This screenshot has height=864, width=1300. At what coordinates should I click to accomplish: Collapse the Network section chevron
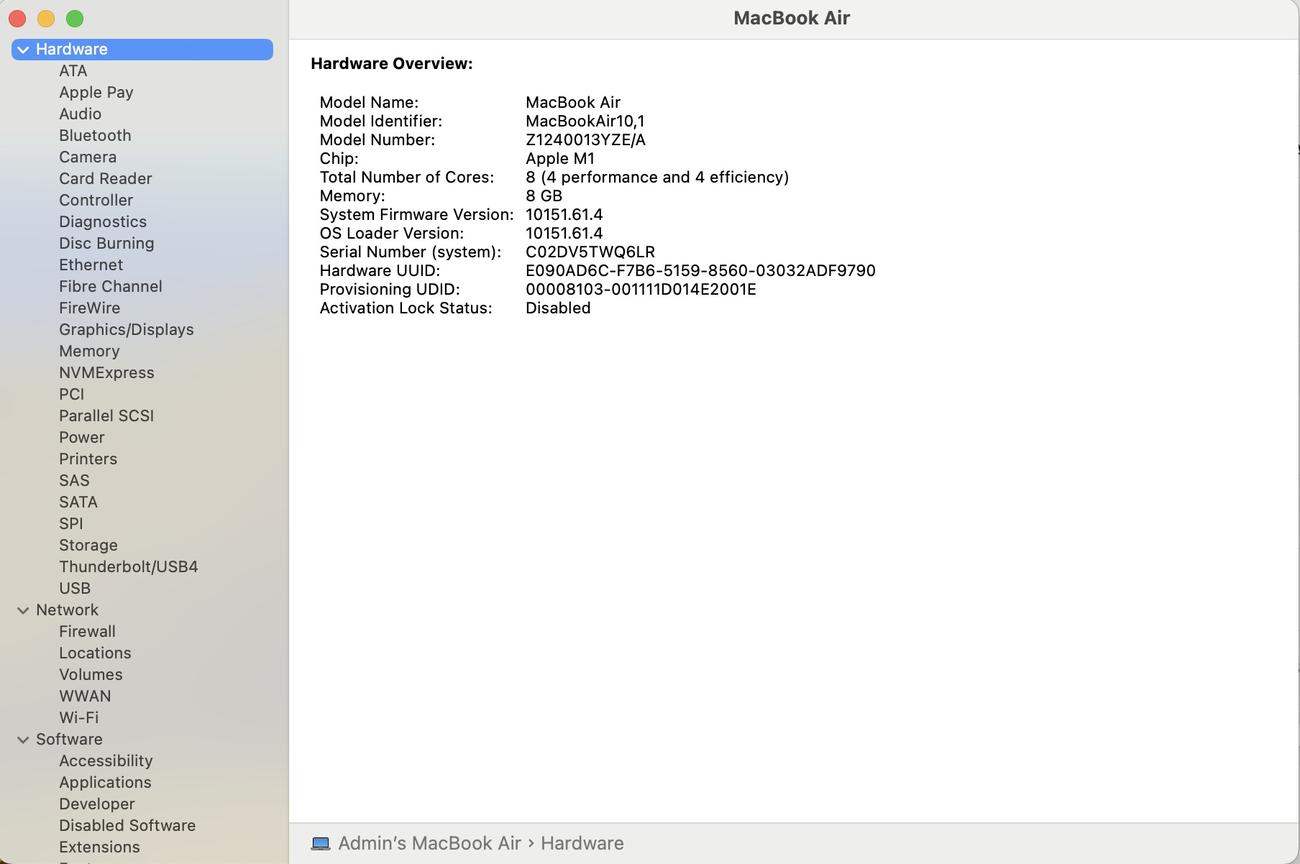pos(23,610)
